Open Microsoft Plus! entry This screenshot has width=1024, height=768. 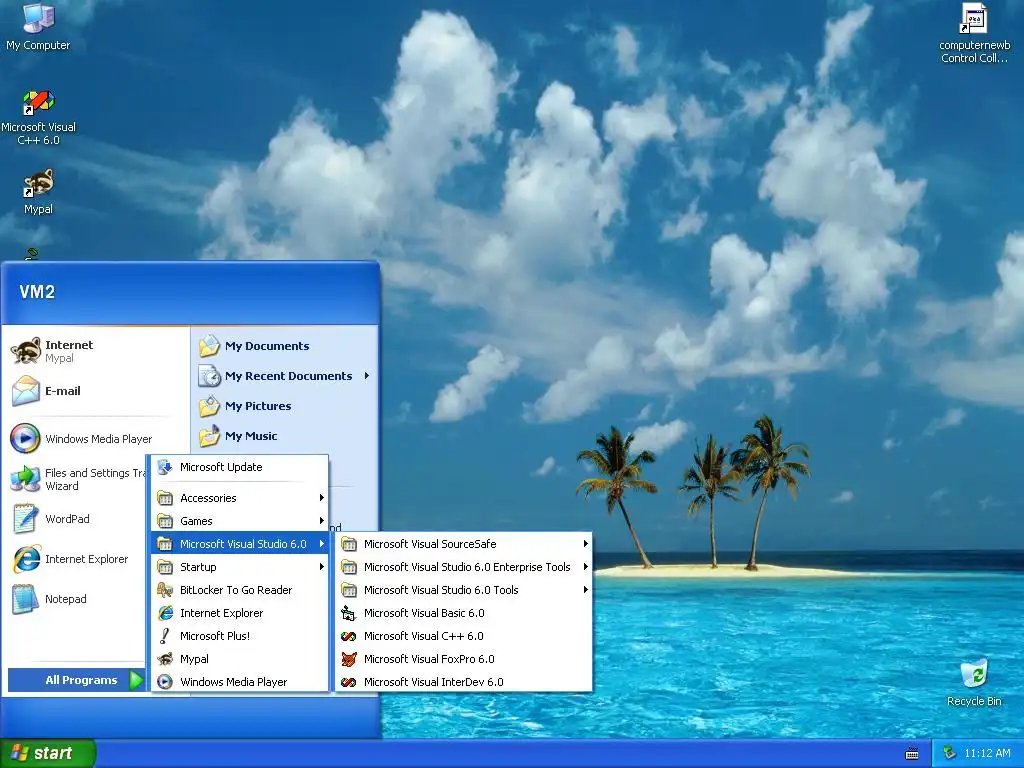[x=240, y=635]
